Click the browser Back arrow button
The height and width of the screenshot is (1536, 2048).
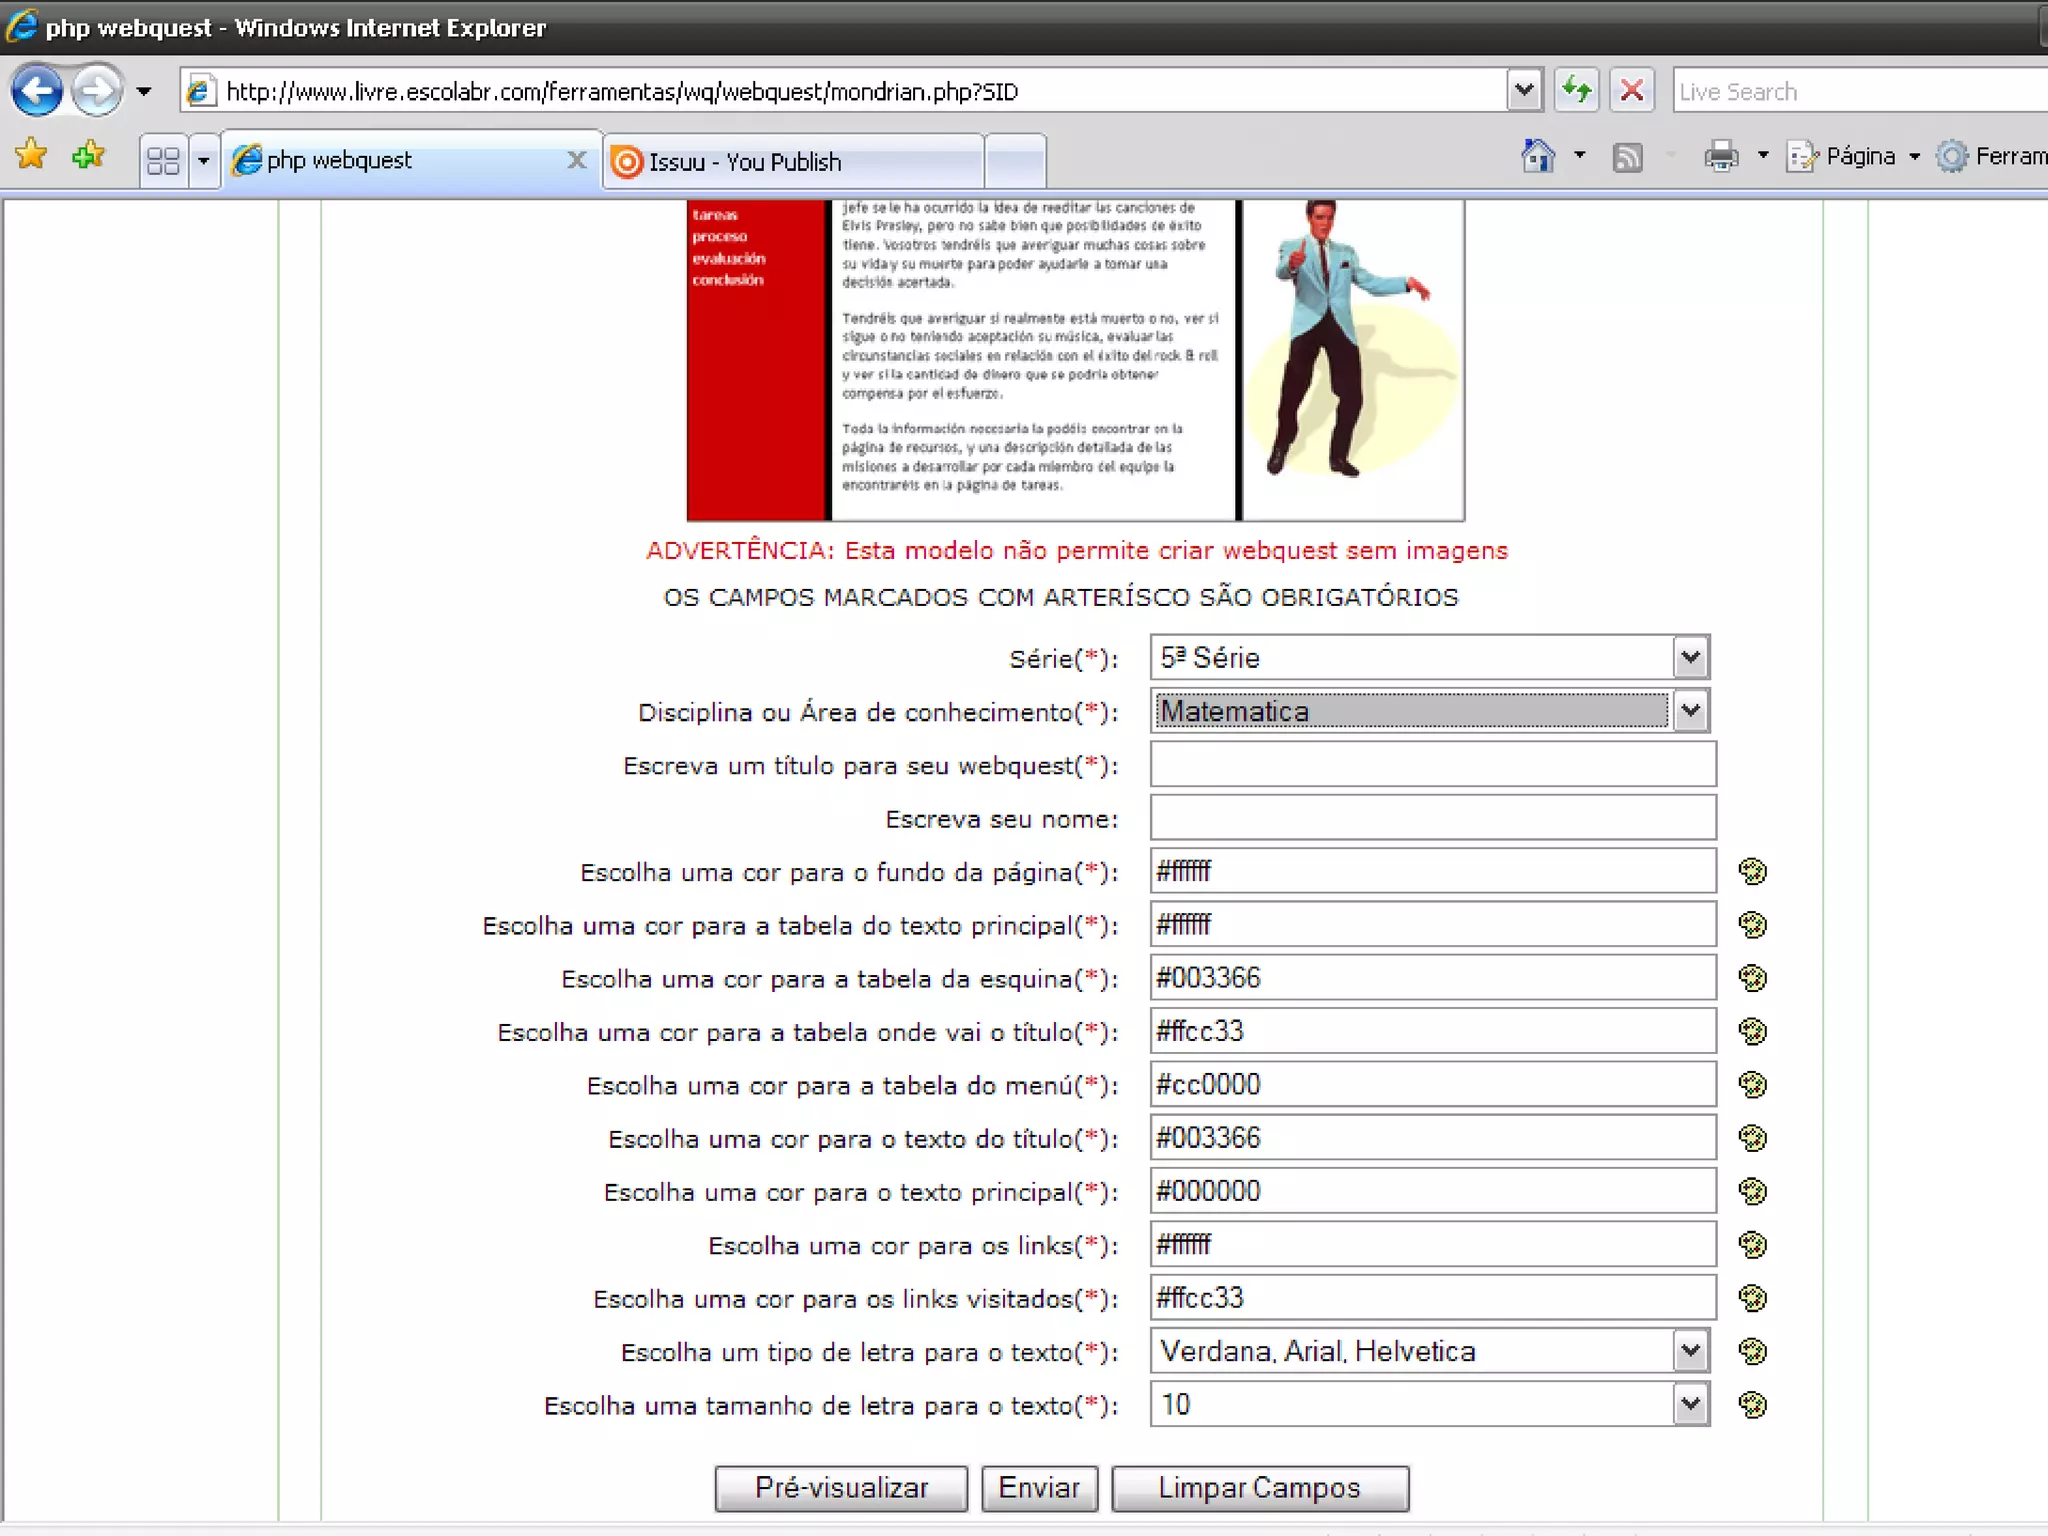37,91
